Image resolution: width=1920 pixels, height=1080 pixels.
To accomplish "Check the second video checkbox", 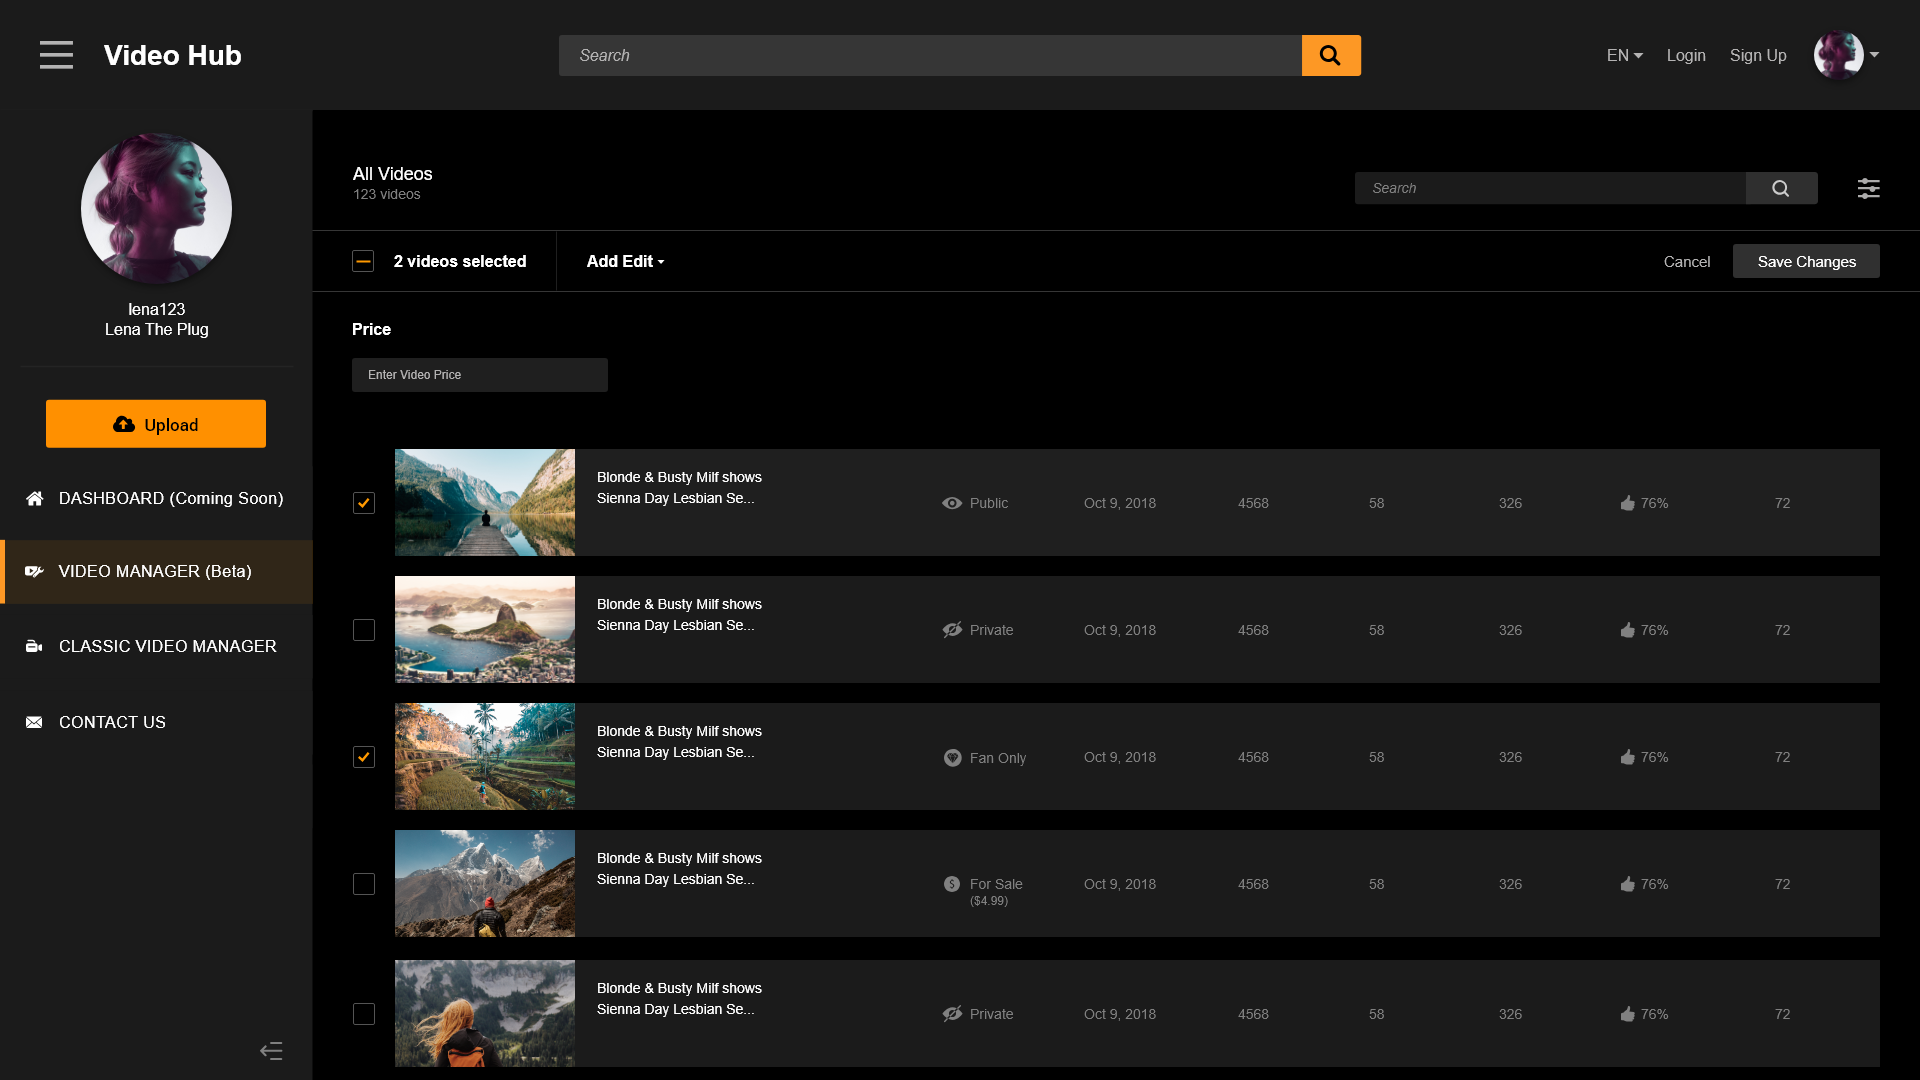I will click(x=364, y=630).
